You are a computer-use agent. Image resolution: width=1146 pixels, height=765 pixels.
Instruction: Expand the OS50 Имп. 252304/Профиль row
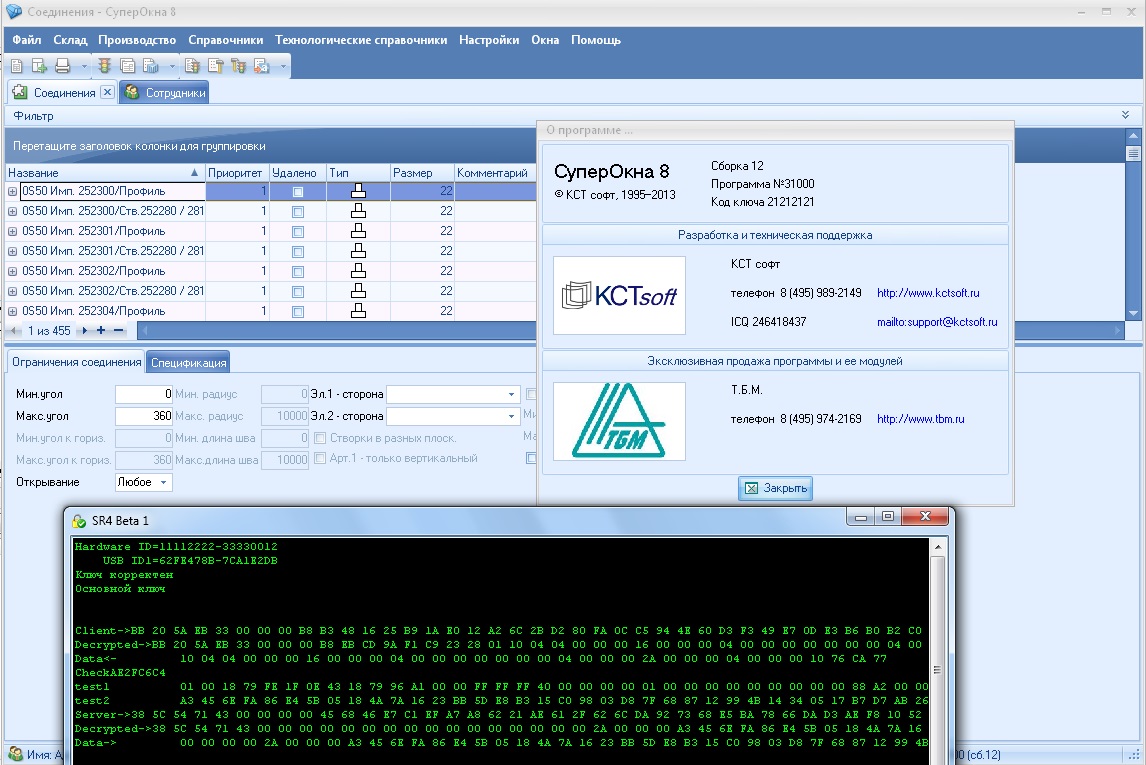click(12, 311)
